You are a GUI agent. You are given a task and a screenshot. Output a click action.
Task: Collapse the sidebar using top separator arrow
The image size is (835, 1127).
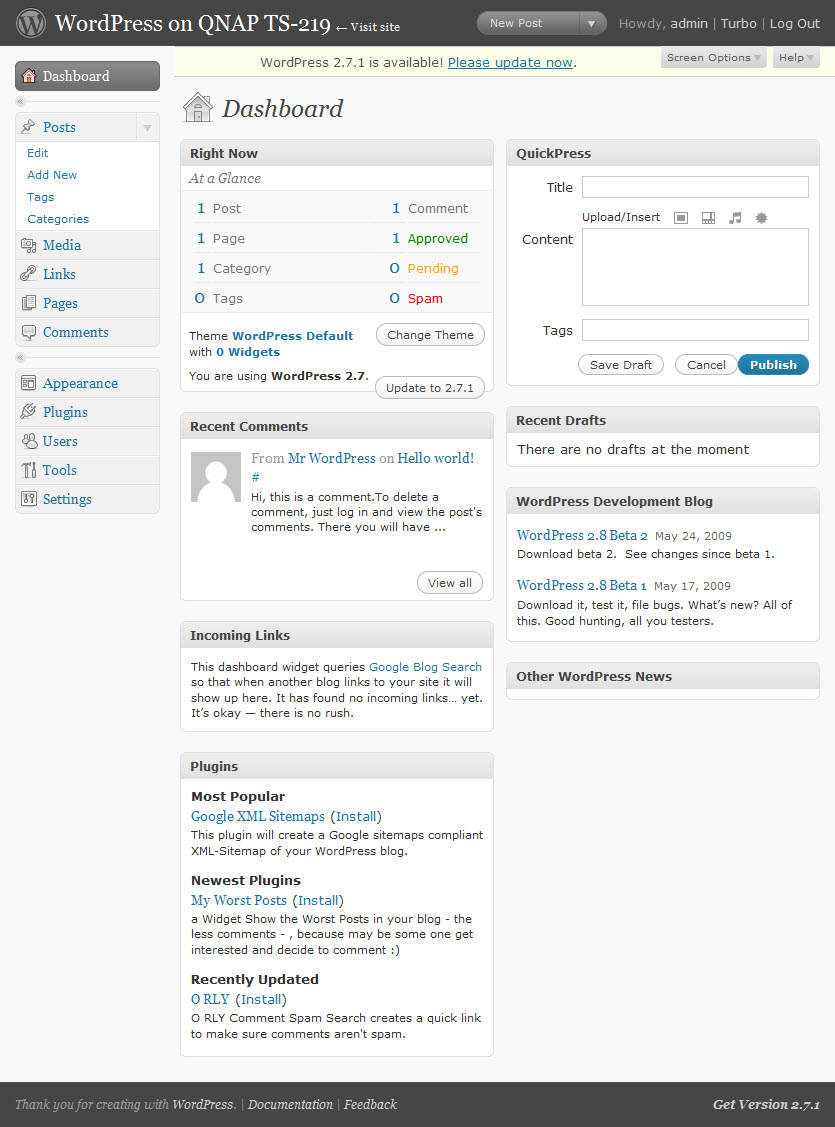pos(21,102)
